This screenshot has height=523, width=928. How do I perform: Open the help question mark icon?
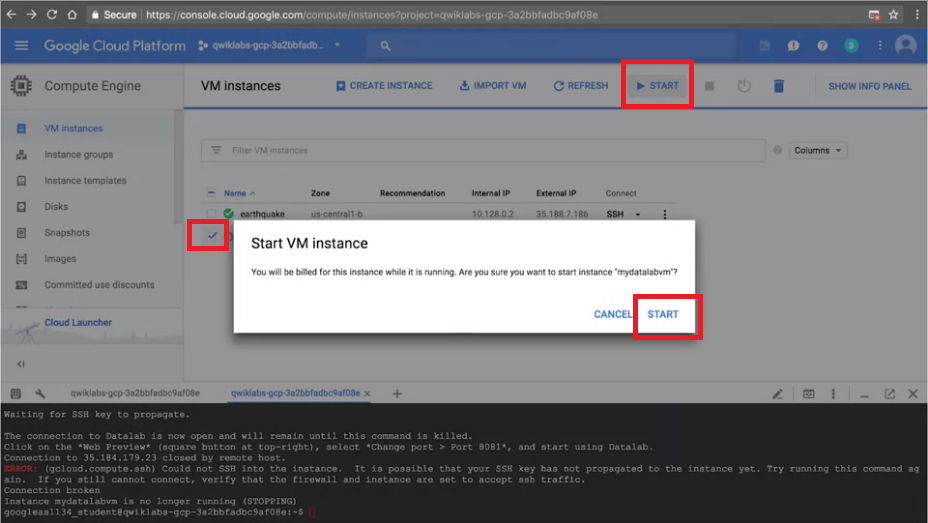(x=822, y=46)
